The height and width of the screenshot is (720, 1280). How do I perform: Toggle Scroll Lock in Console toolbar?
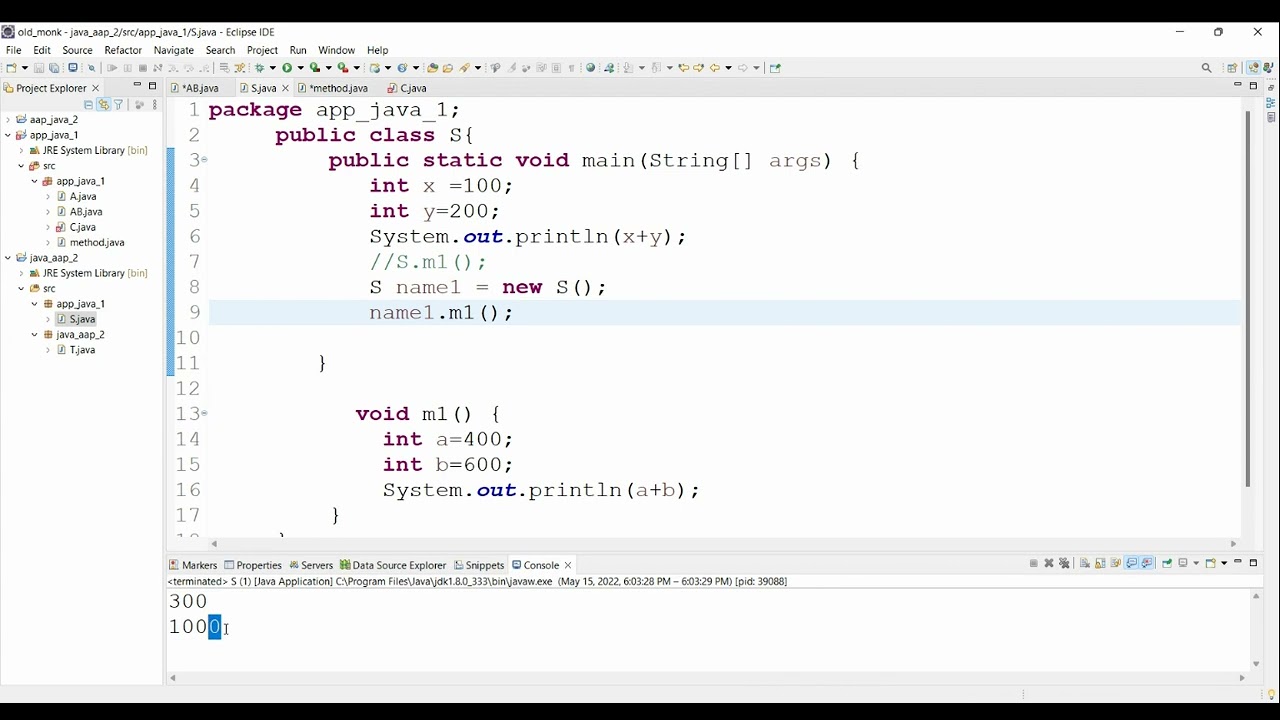click(x=1100, y=564)
